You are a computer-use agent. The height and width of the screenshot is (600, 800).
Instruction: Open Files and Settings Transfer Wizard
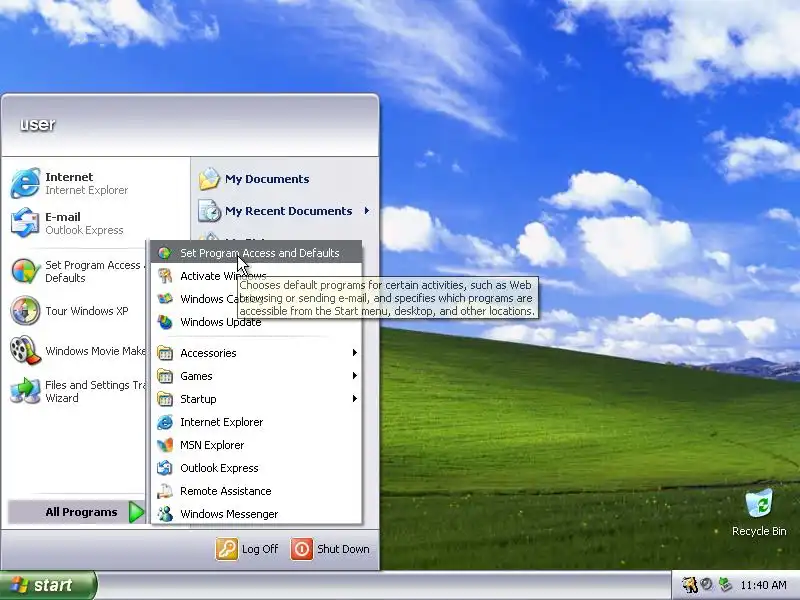77,391
